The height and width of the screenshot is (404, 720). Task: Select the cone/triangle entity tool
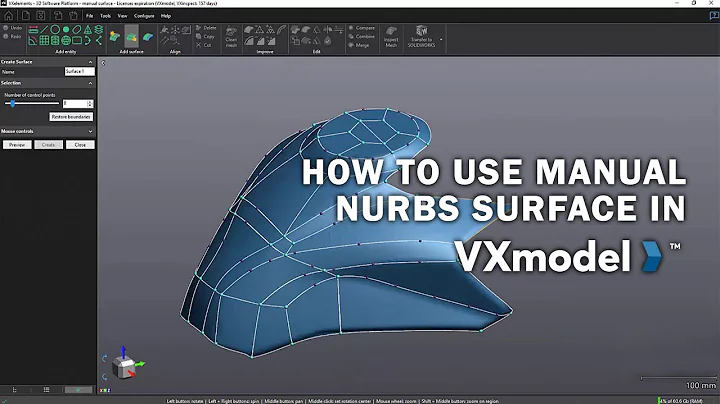coord(88,30)
